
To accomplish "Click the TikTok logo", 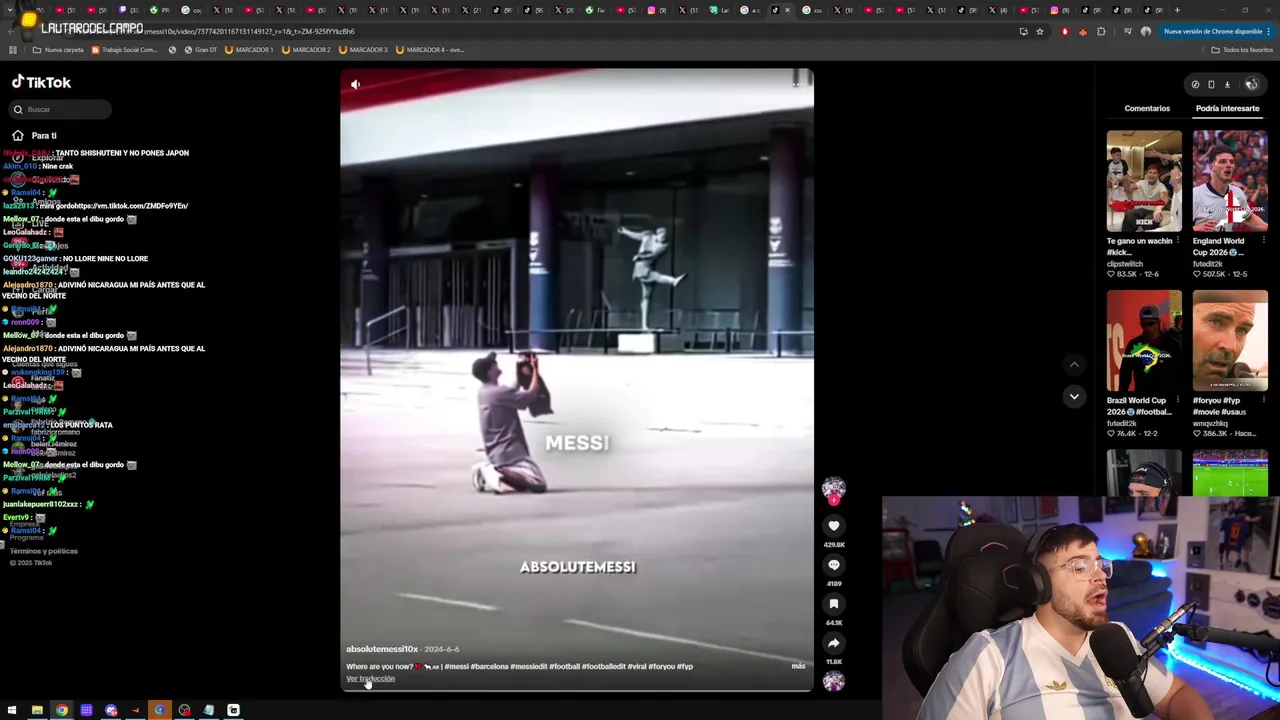I will (x=41, y=82).
